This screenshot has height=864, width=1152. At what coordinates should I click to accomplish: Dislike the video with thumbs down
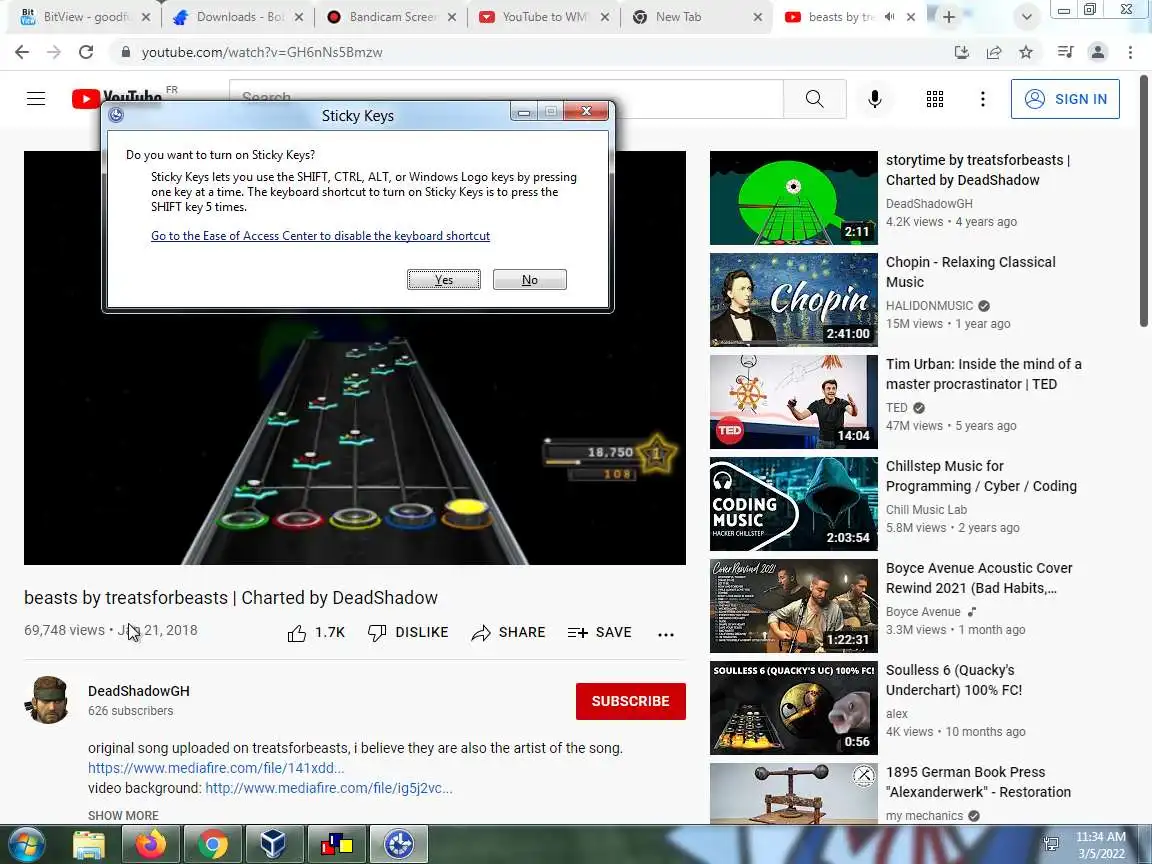pos(377,633)
